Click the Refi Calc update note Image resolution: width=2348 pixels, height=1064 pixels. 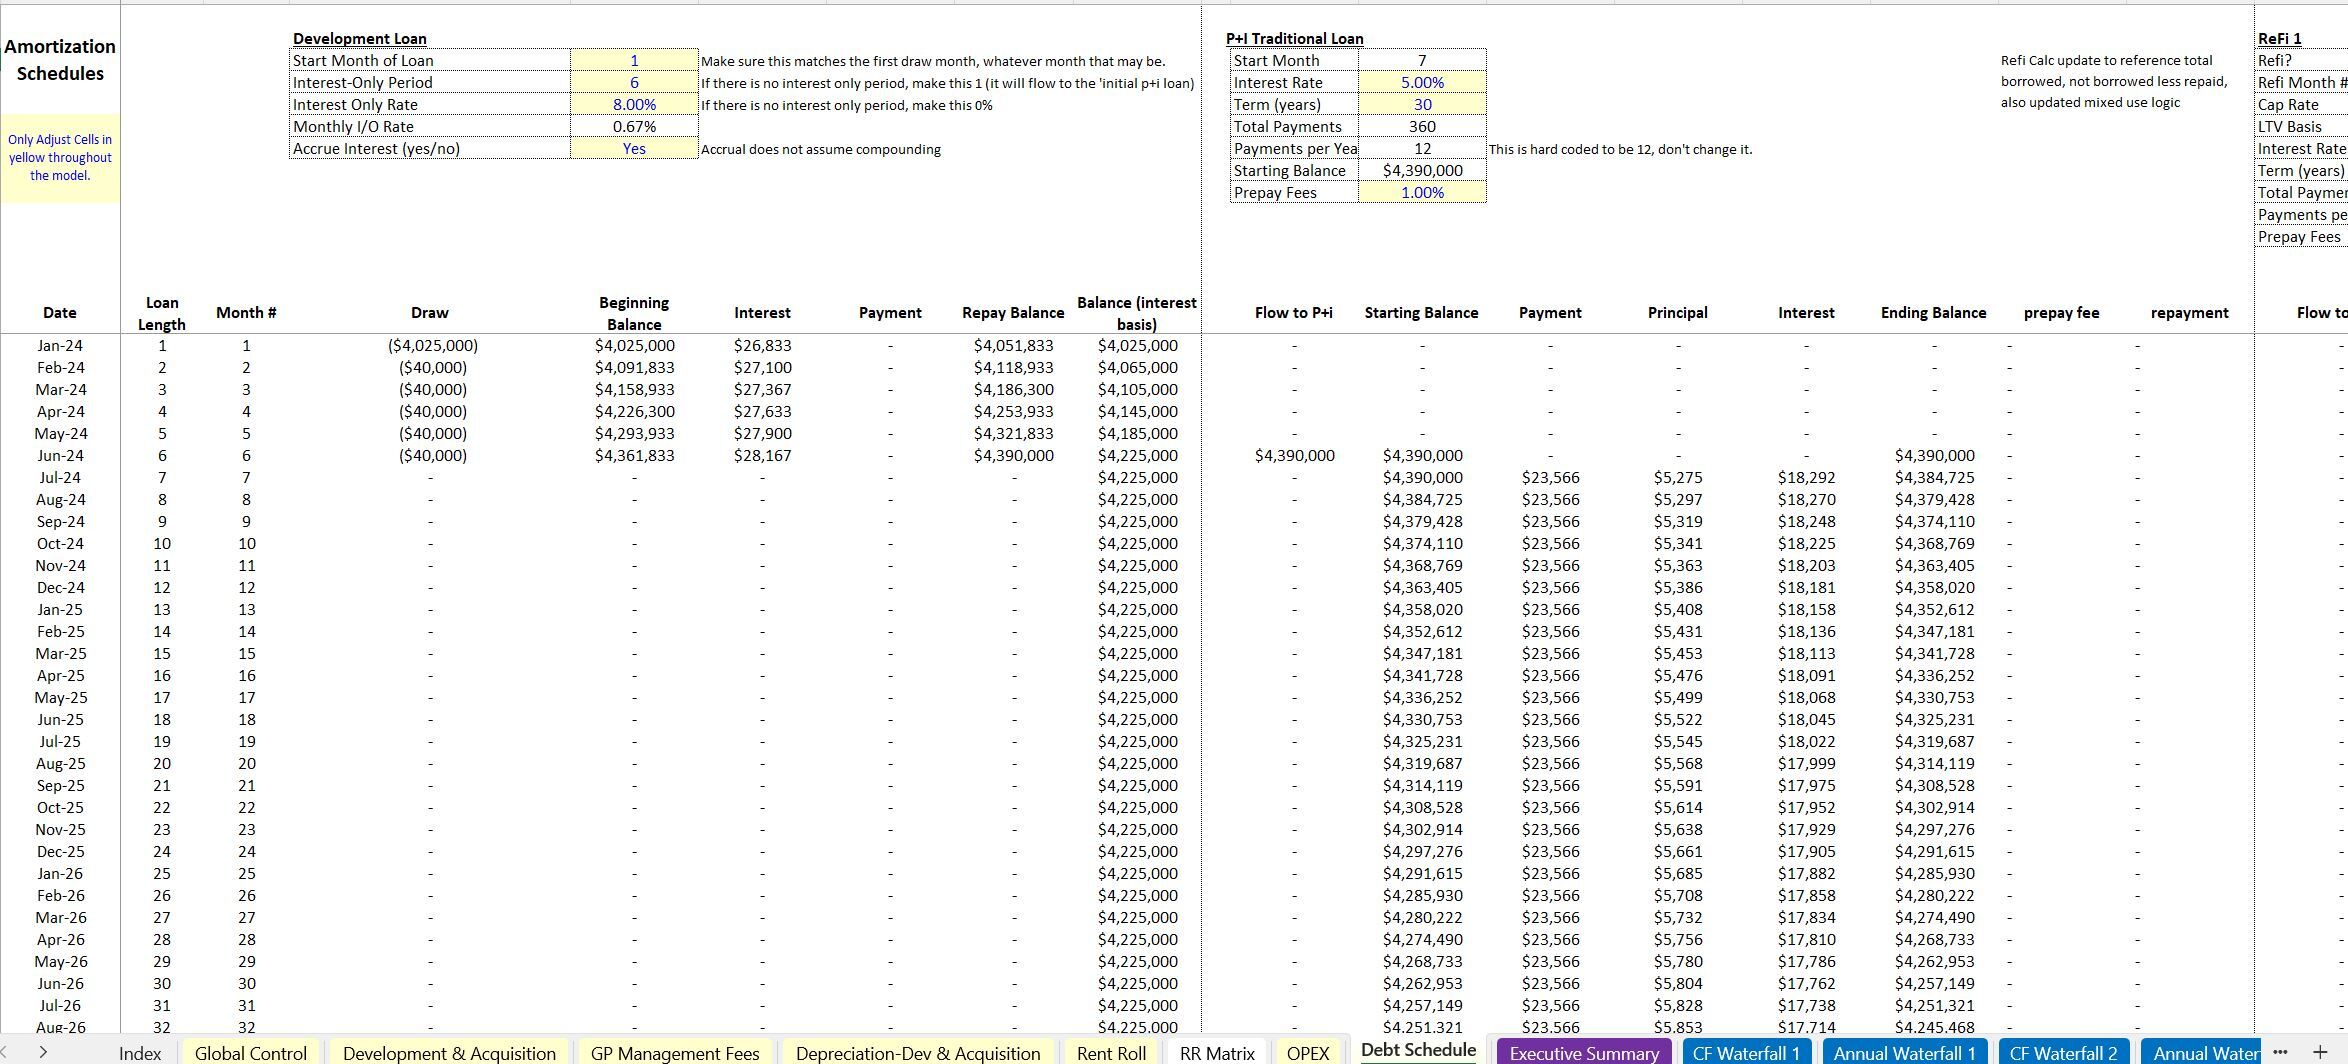click(x=2114, y=82)
